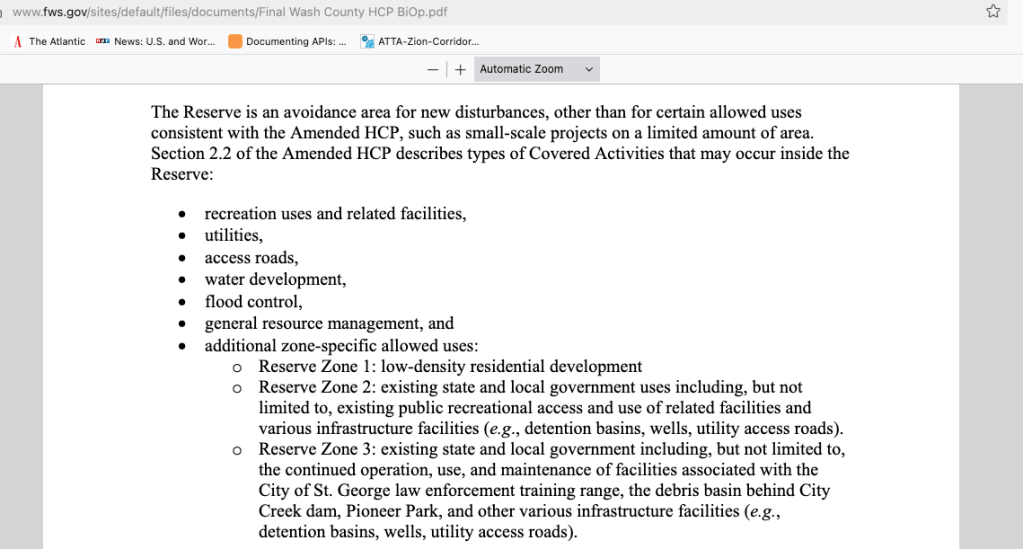The image size is (1023, 549).
Task: Click "recreation uses and related facilities" line
Action: click(x=335, y=214)
